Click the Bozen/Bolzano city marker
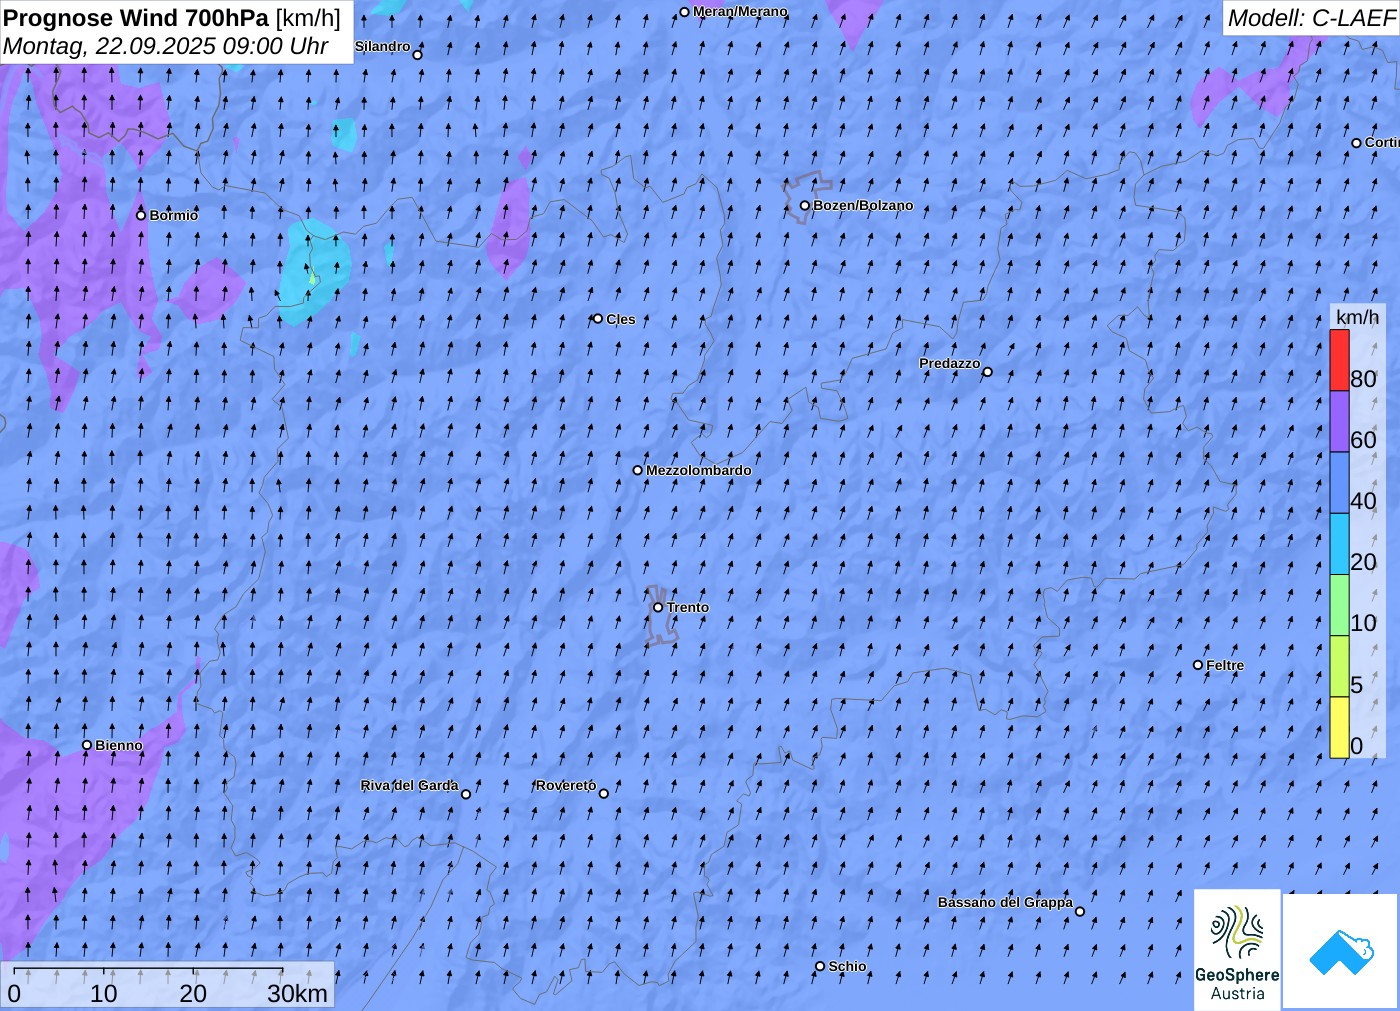1400x1011 pixels. pyautogui.click(x=805, y=206)
